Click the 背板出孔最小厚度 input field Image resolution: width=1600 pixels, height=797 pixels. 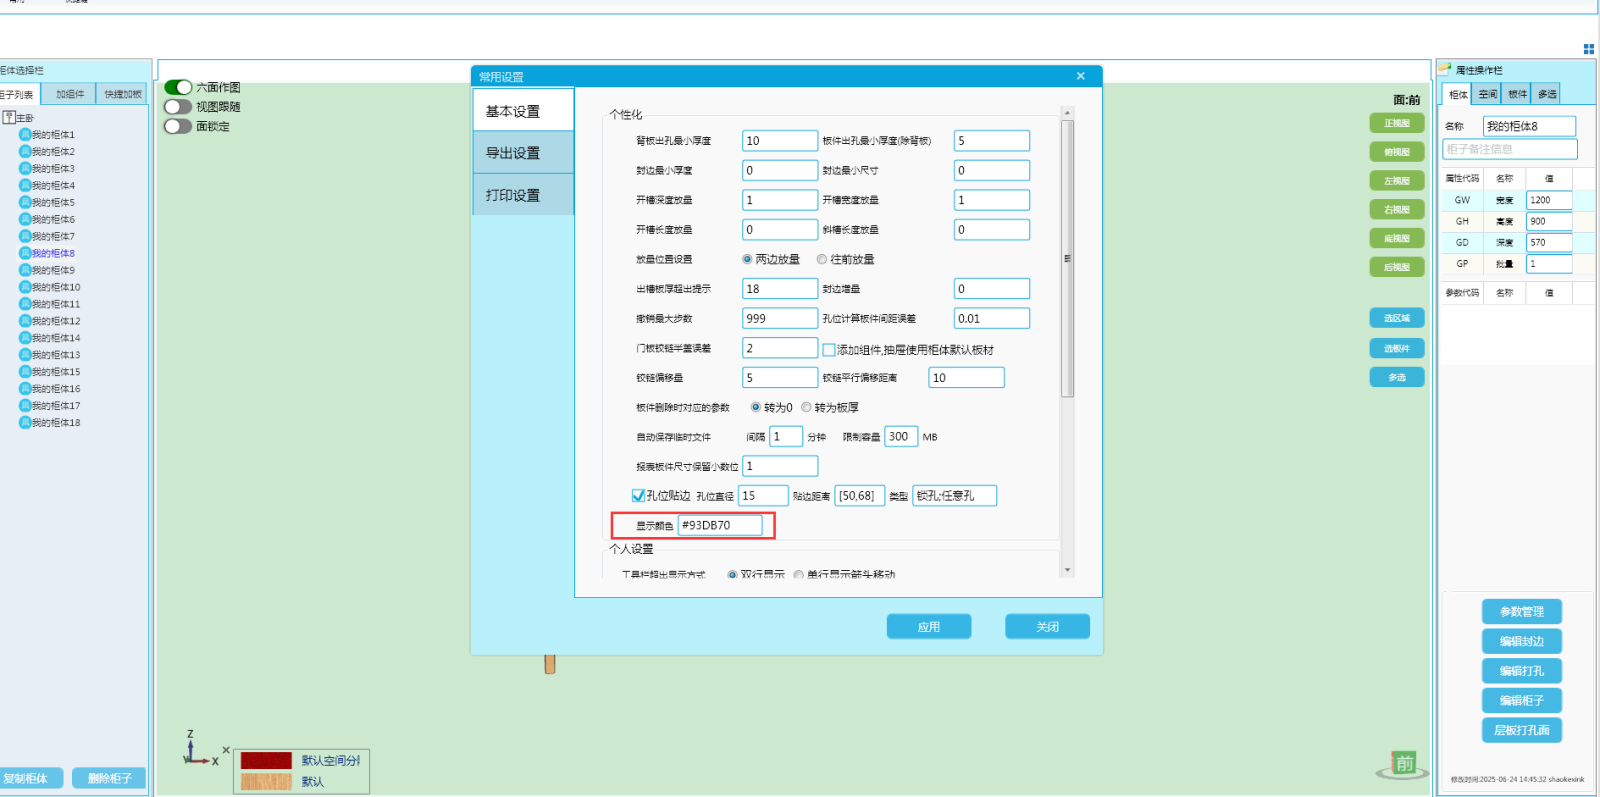[780, 141]
